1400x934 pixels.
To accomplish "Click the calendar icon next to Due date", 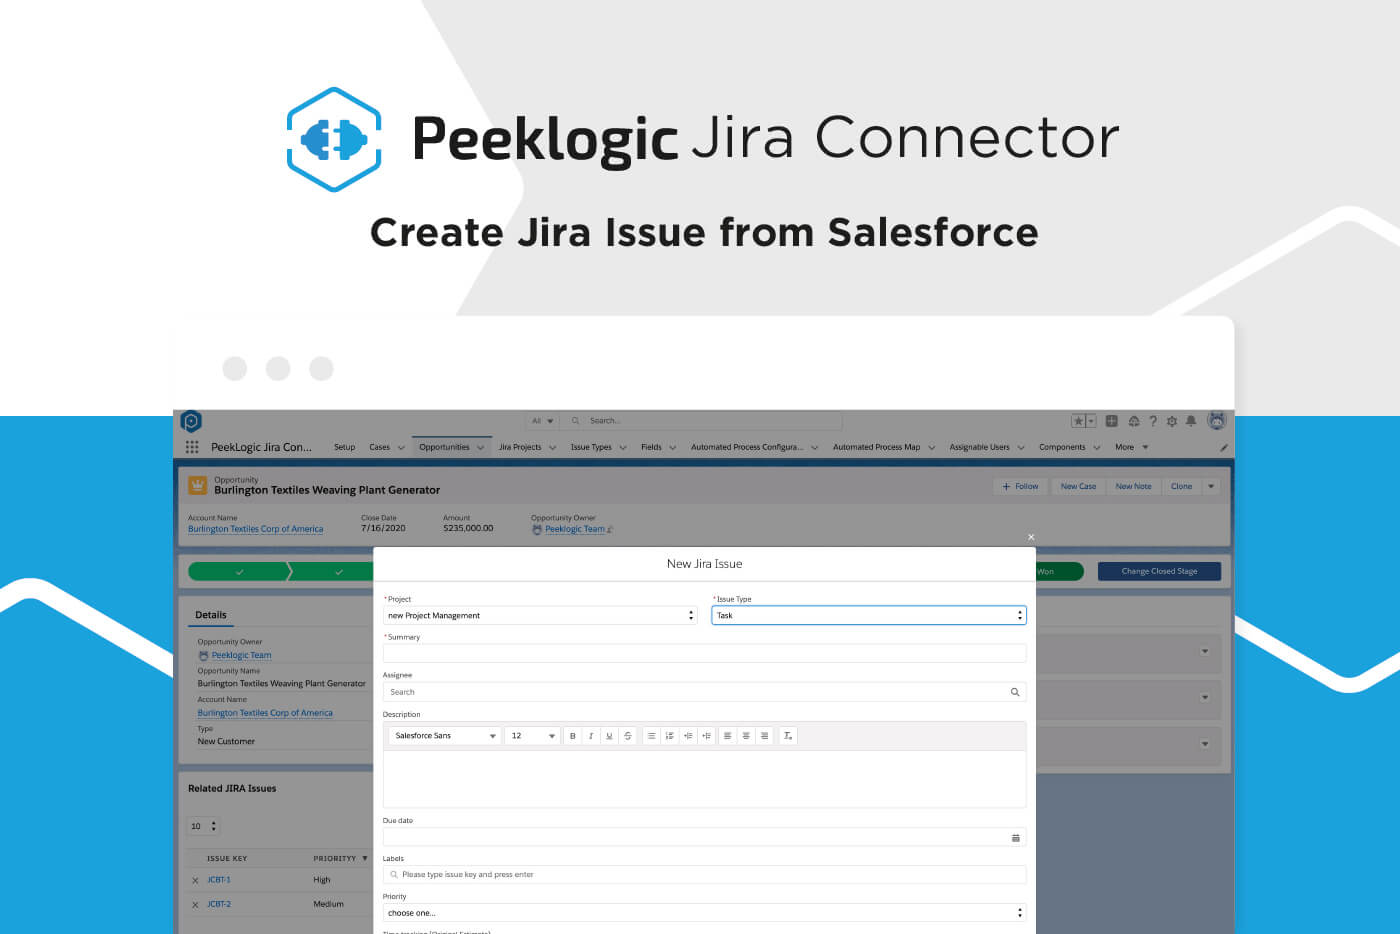I will pyautogui.click(x=1015, y=837).
